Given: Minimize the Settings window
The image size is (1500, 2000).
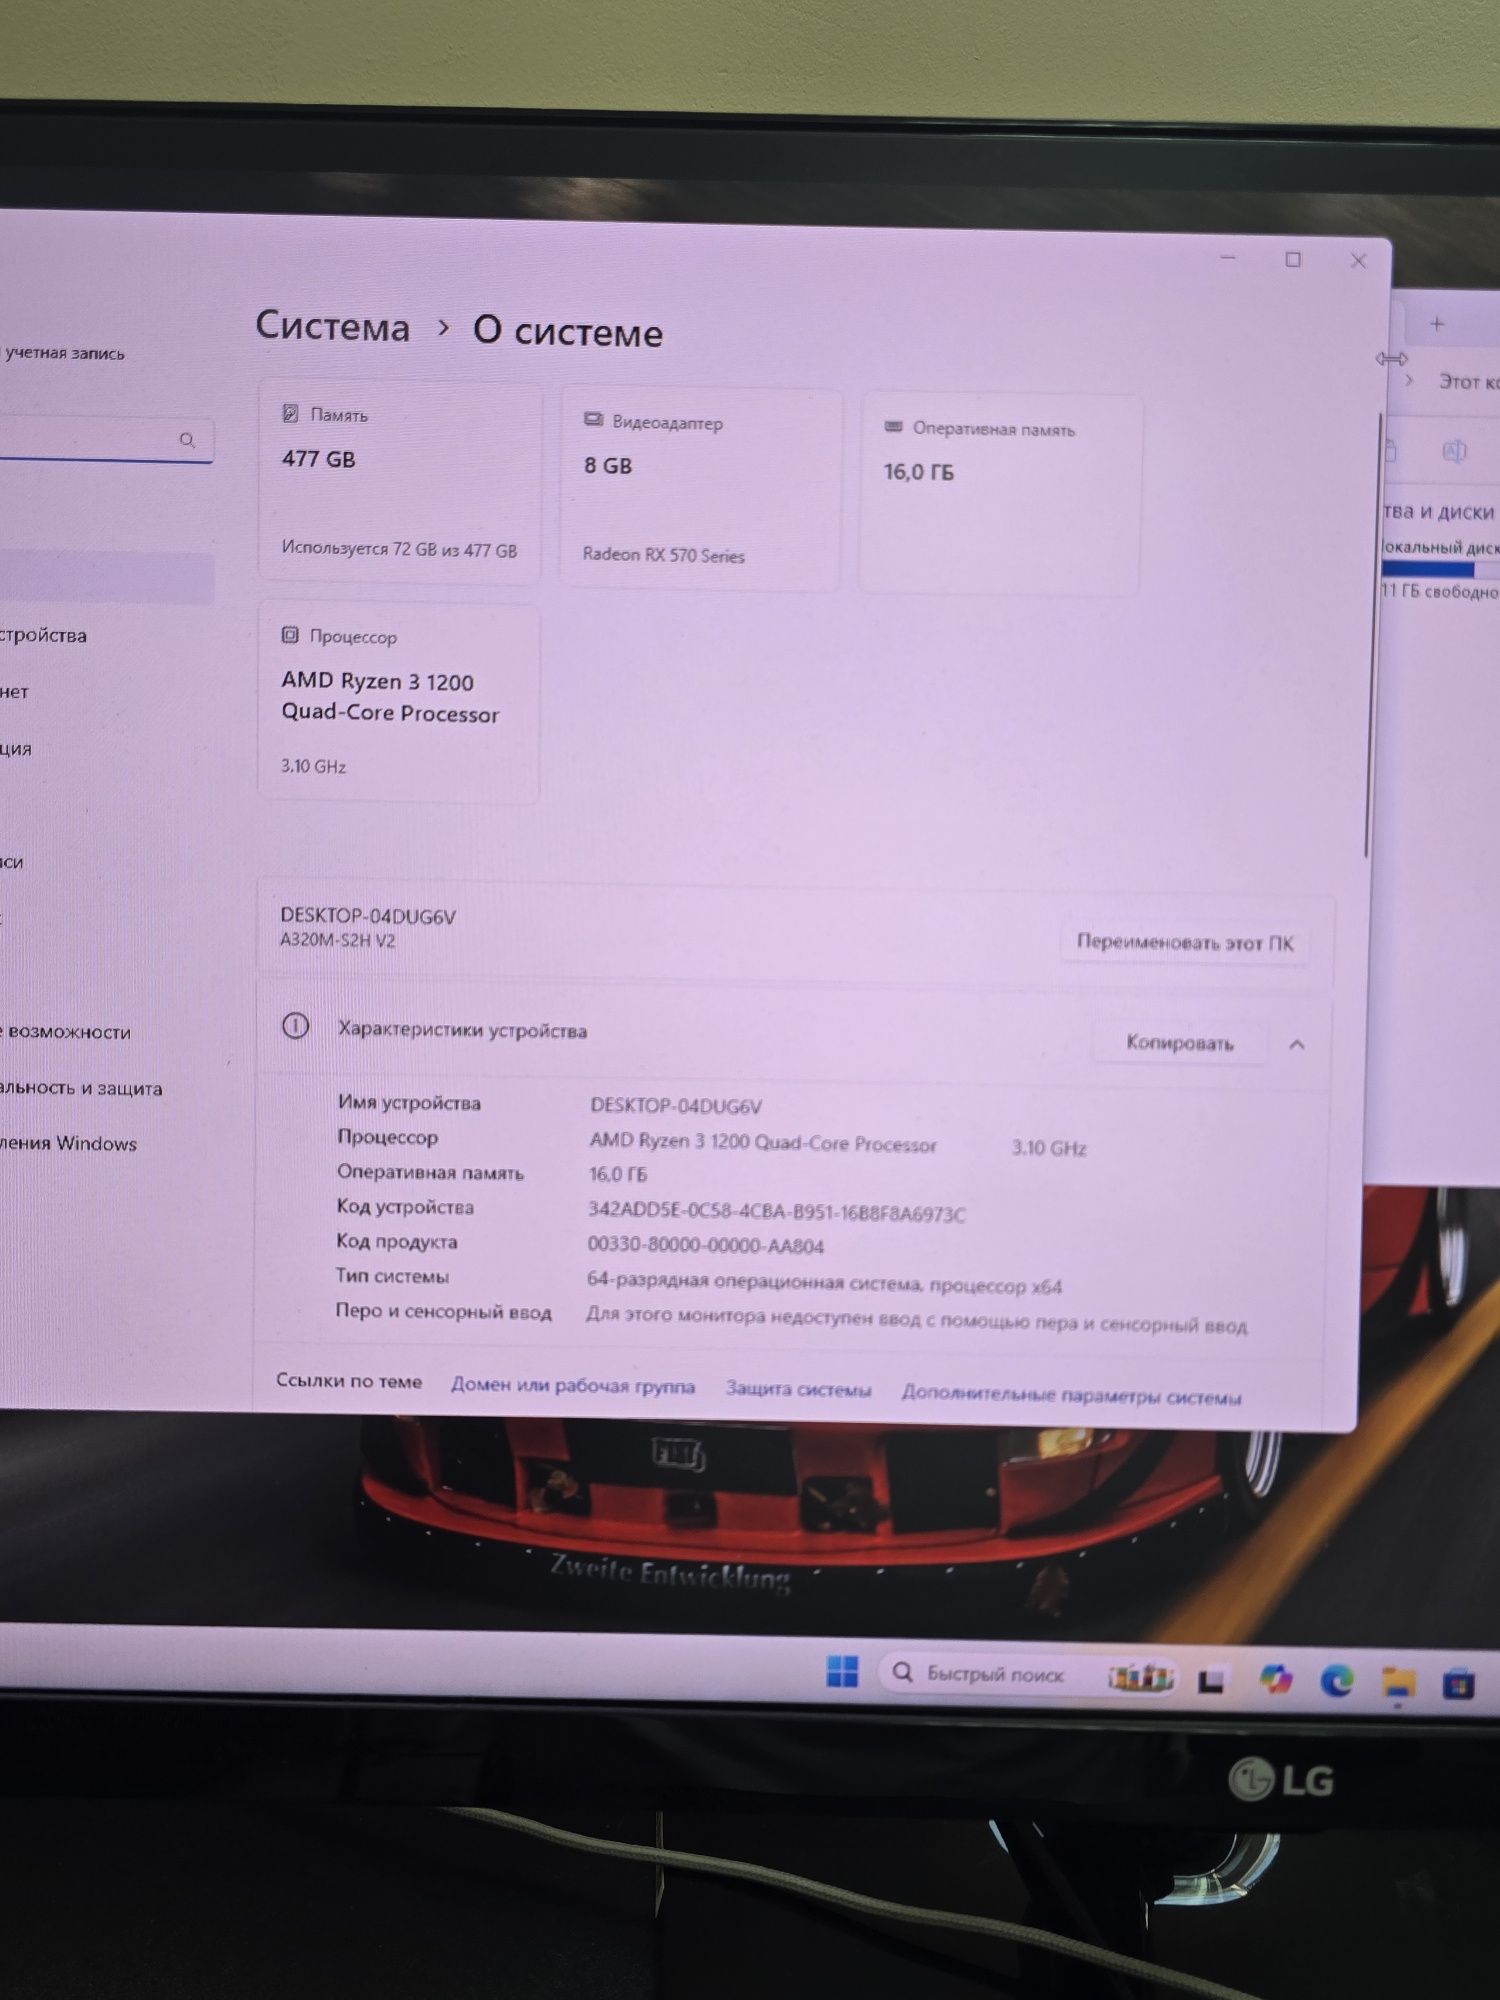Looking at the screenshot, I should click(x=1228, y=258).
